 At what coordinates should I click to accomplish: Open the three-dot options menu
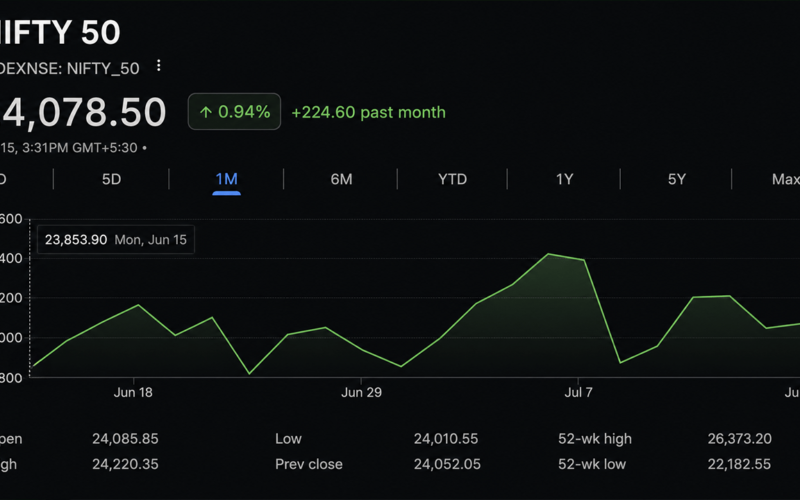coord(159,66)
